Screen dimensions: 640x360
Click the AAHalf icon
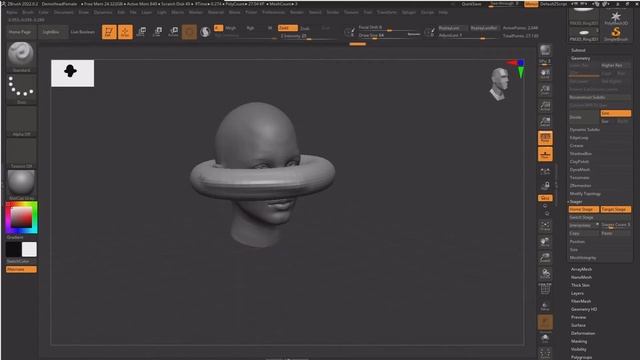[x=545, y=122]
